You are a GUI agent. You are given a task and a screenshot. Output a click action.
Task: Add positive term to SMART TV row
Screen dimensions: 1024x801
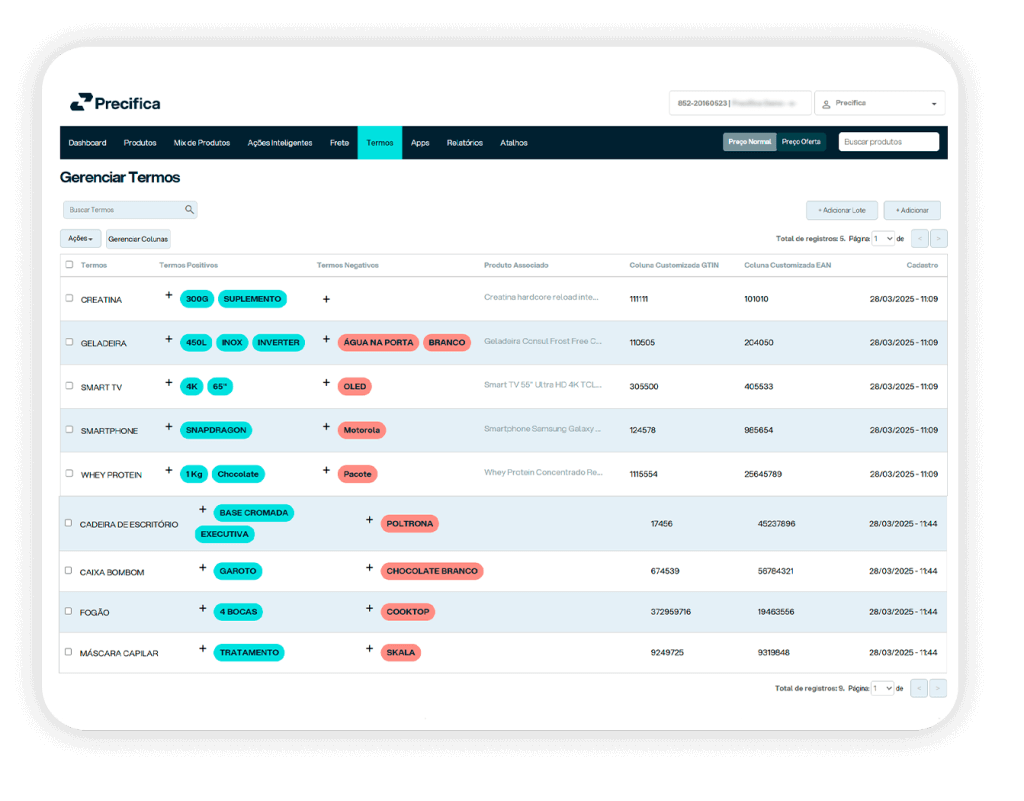(169, 384)
